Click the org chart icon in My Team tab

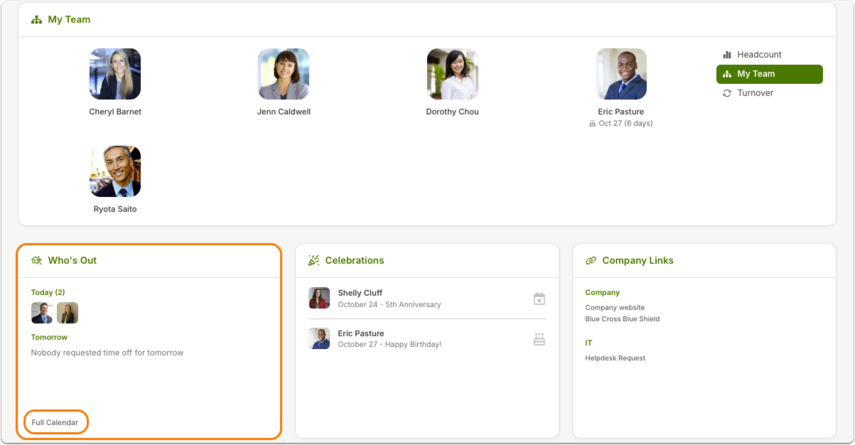point(727,74)
